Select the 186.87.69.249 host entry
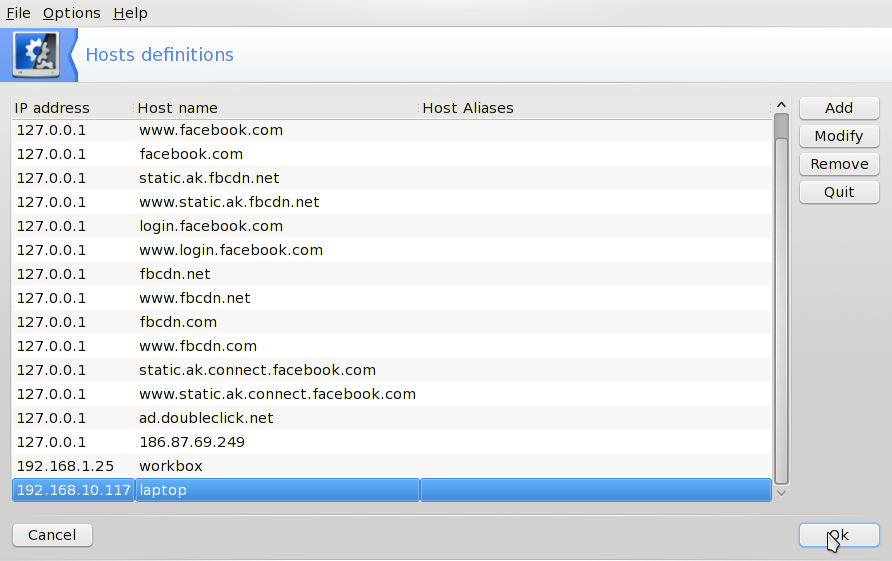 click(x=192, y=442)
